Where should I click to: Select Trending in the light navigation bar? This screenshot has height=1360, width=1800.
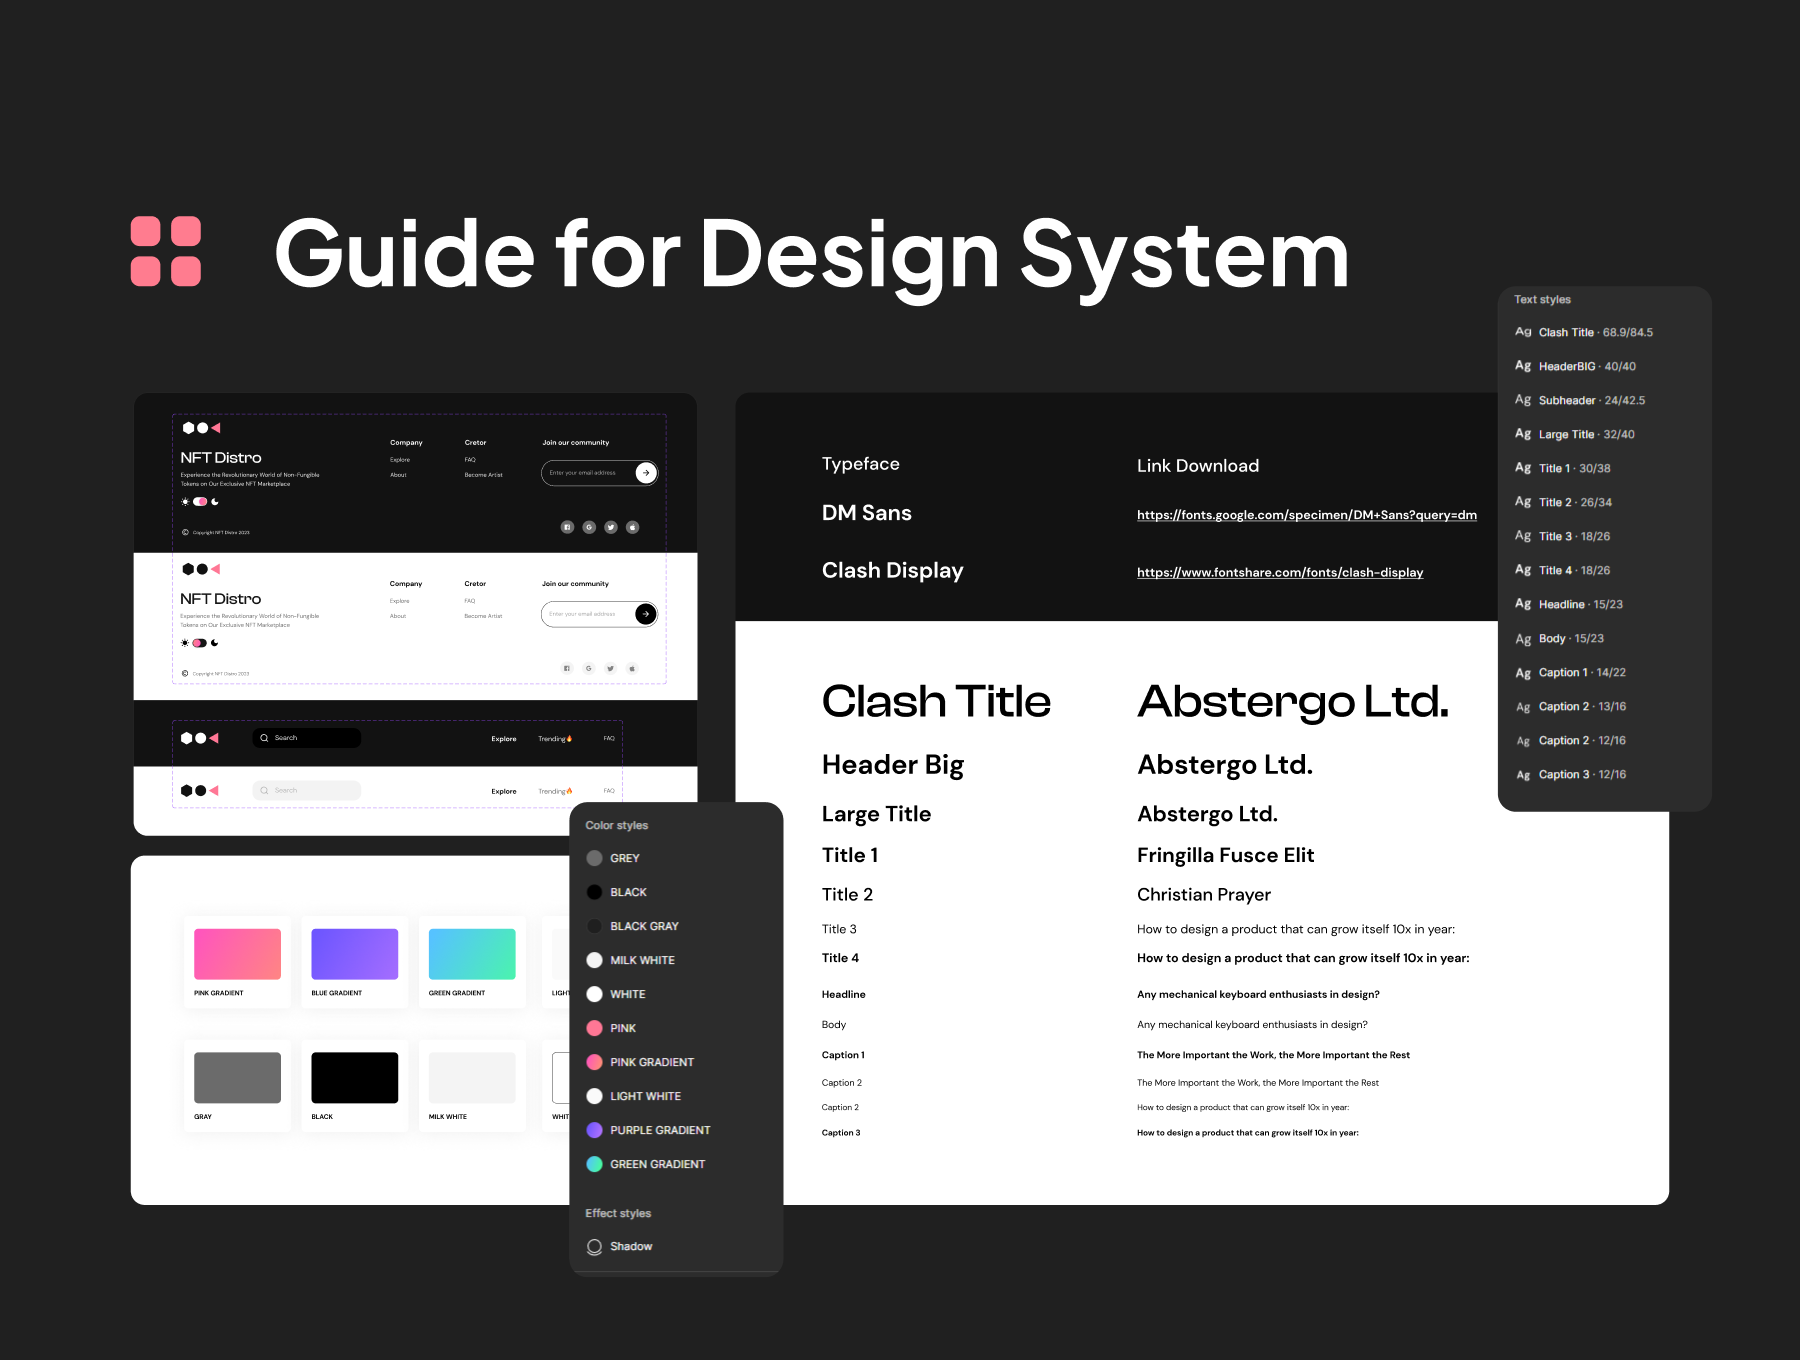point(555,791)
